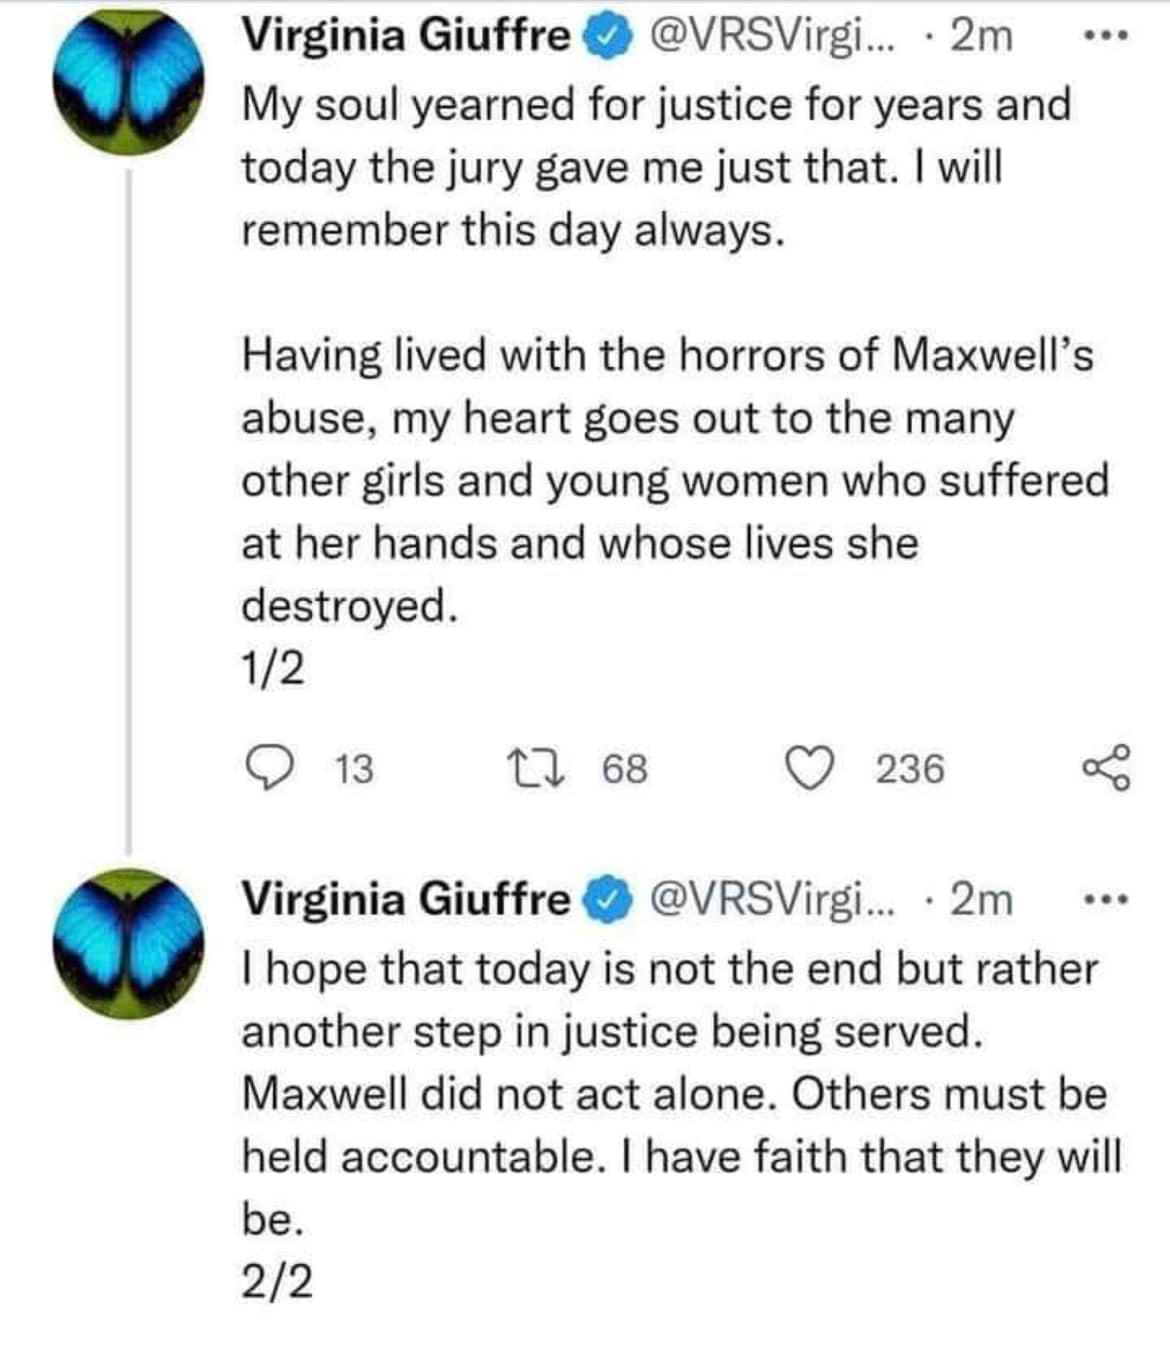Viewport: 1170px width, 1367px height.
Task: View the 68 retweets count
Action: (625, 769)
